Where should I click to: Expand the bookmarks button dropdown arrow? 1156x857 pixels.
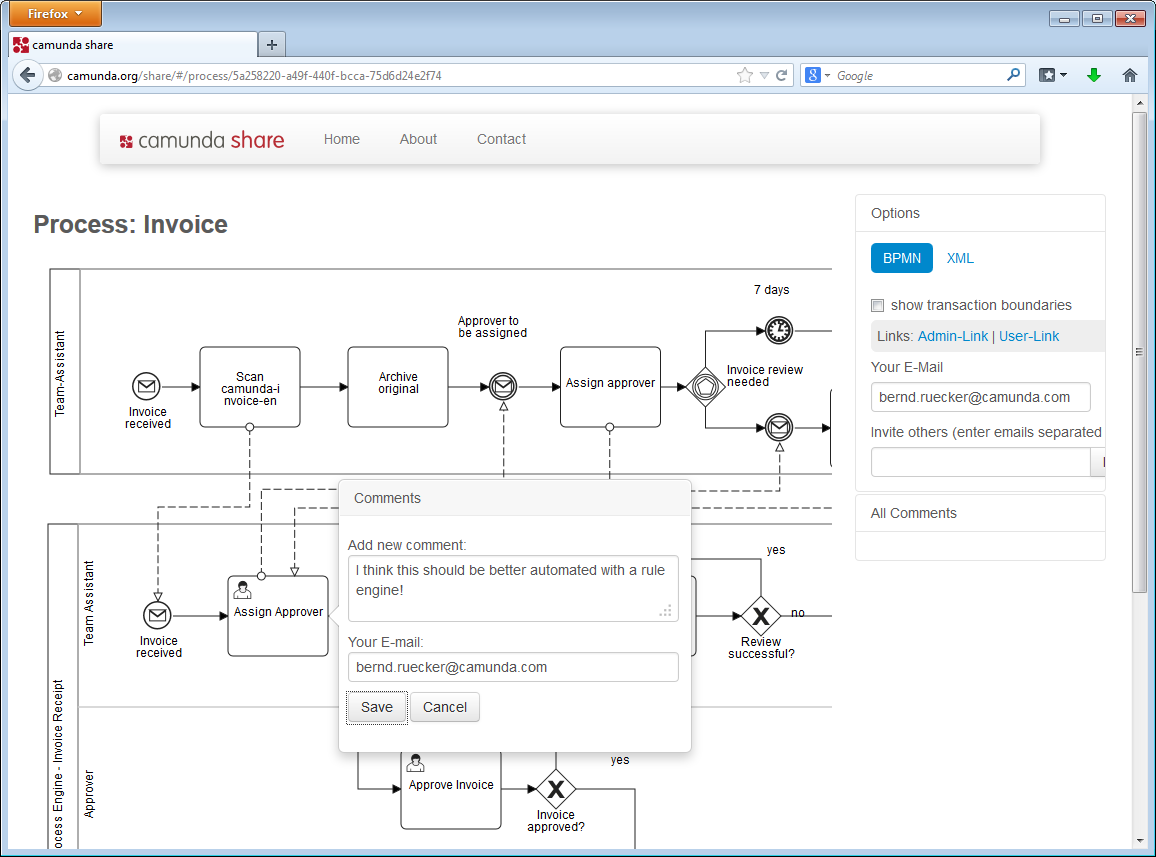(x=1063, y=75)
